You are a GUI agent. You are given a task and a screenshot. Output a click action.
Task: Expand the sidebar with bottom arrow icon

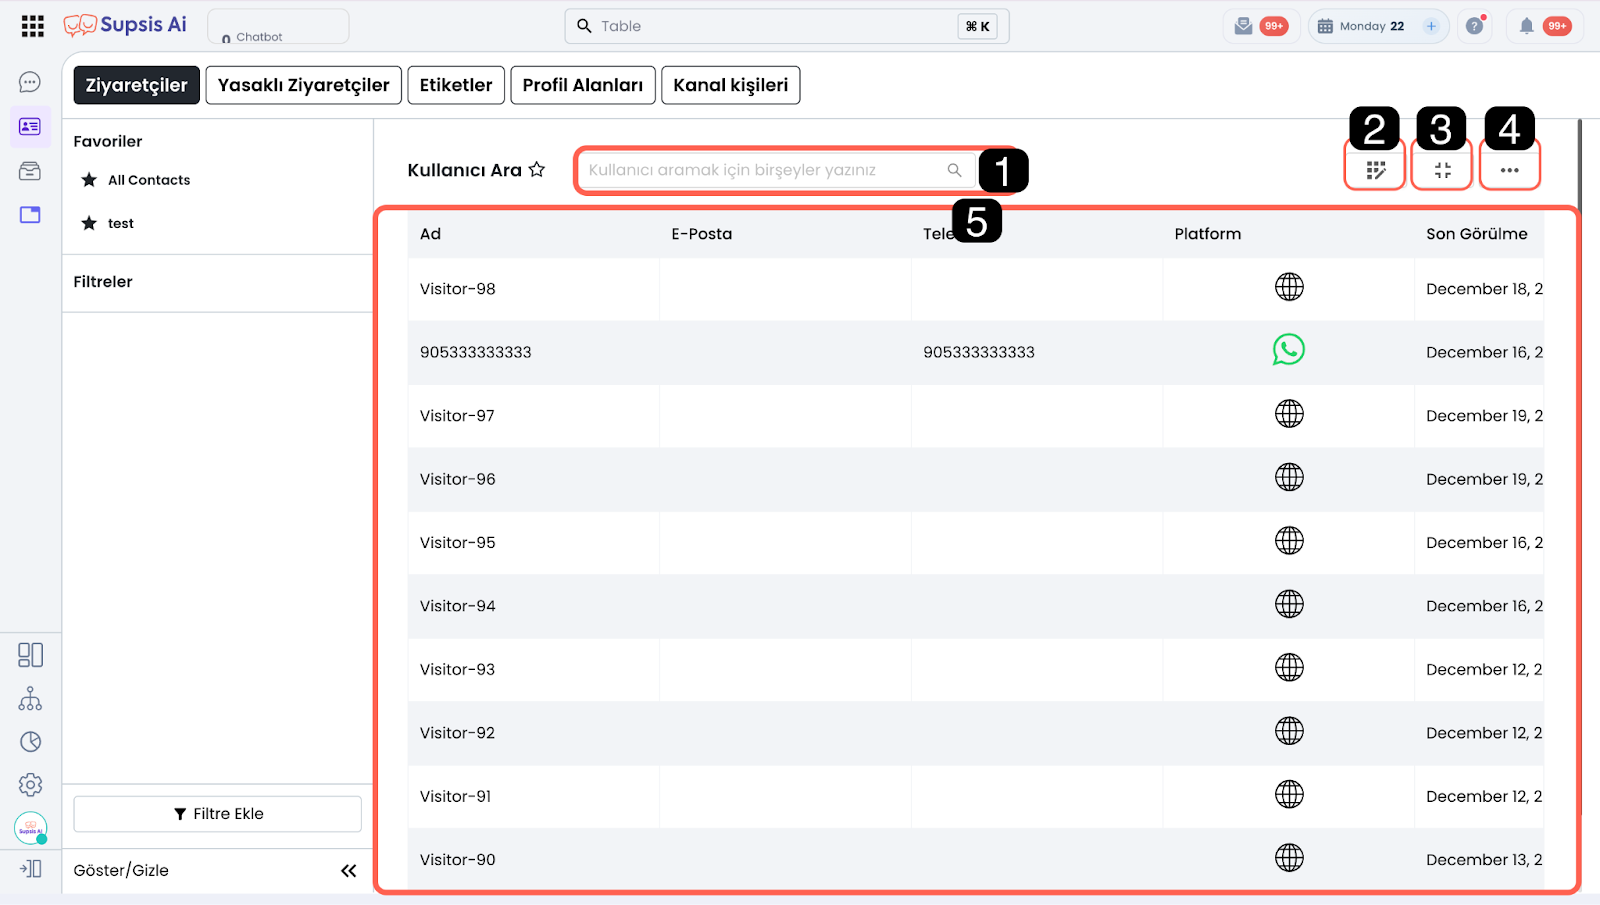click(30, 869)
